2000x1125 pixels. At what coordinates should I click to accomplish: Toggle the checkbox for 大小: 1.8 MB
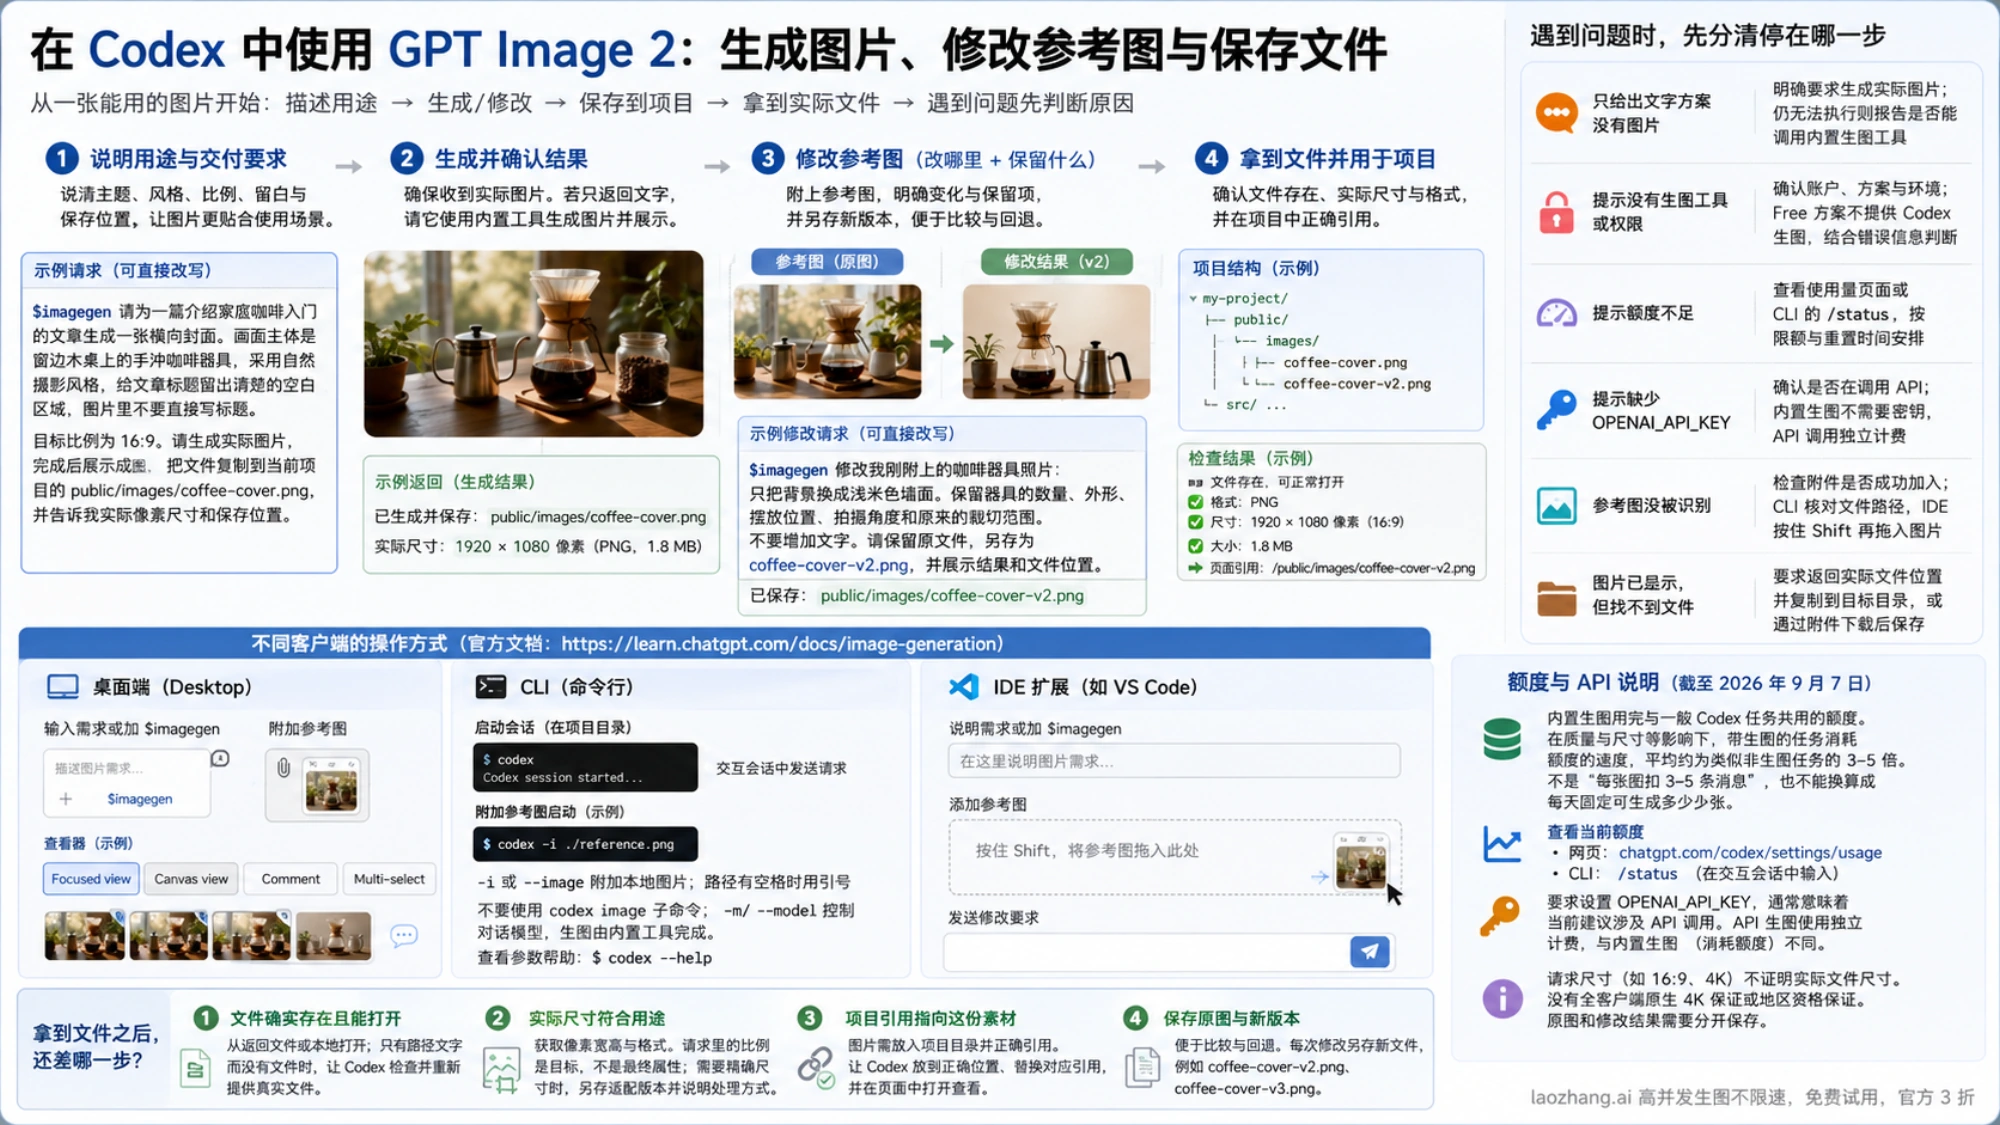pos(1195,546)
